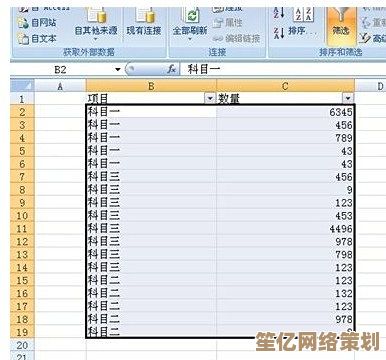
Task: Open filter dropdown for 数量 column
Action: (x=348, y=98)
